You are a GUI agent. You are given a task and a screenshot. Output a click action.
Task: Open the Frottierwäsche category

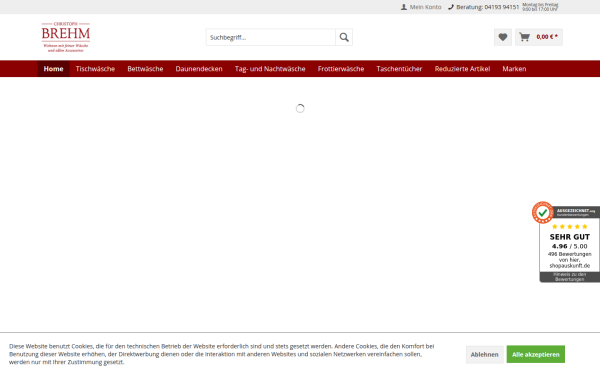coord(341,69)
